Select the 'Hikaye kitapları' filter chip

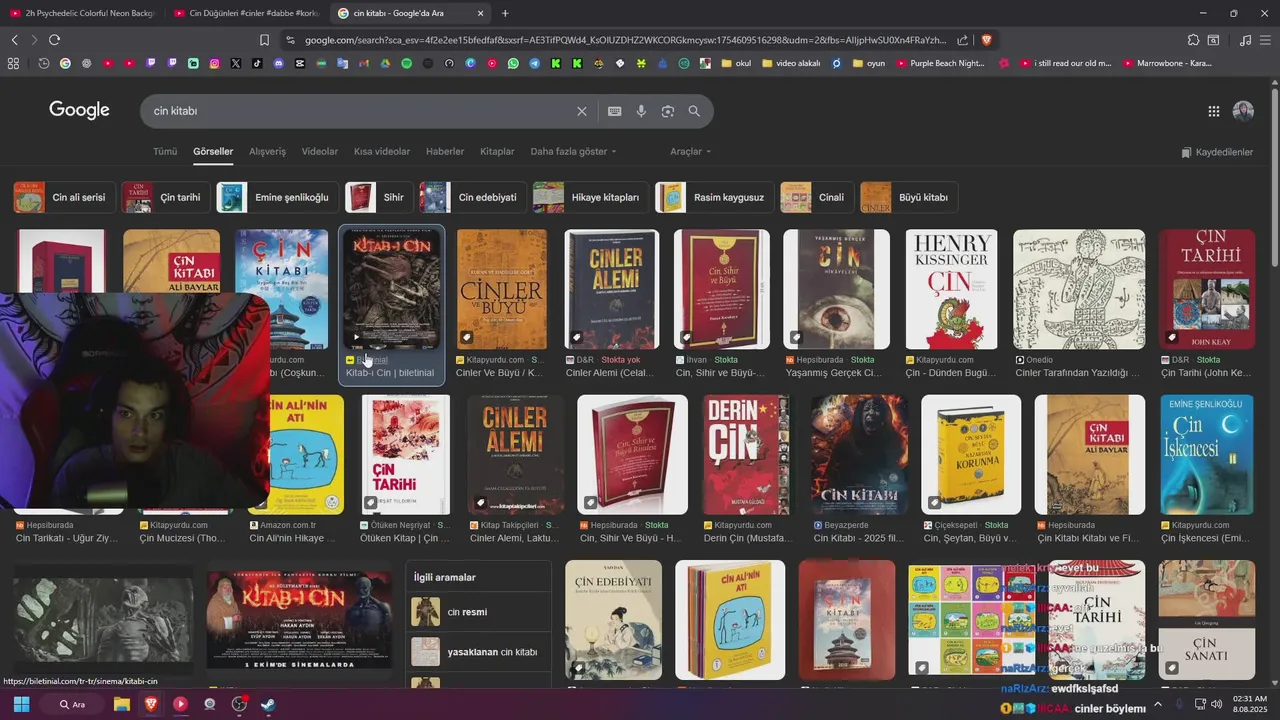pos(591,198)
